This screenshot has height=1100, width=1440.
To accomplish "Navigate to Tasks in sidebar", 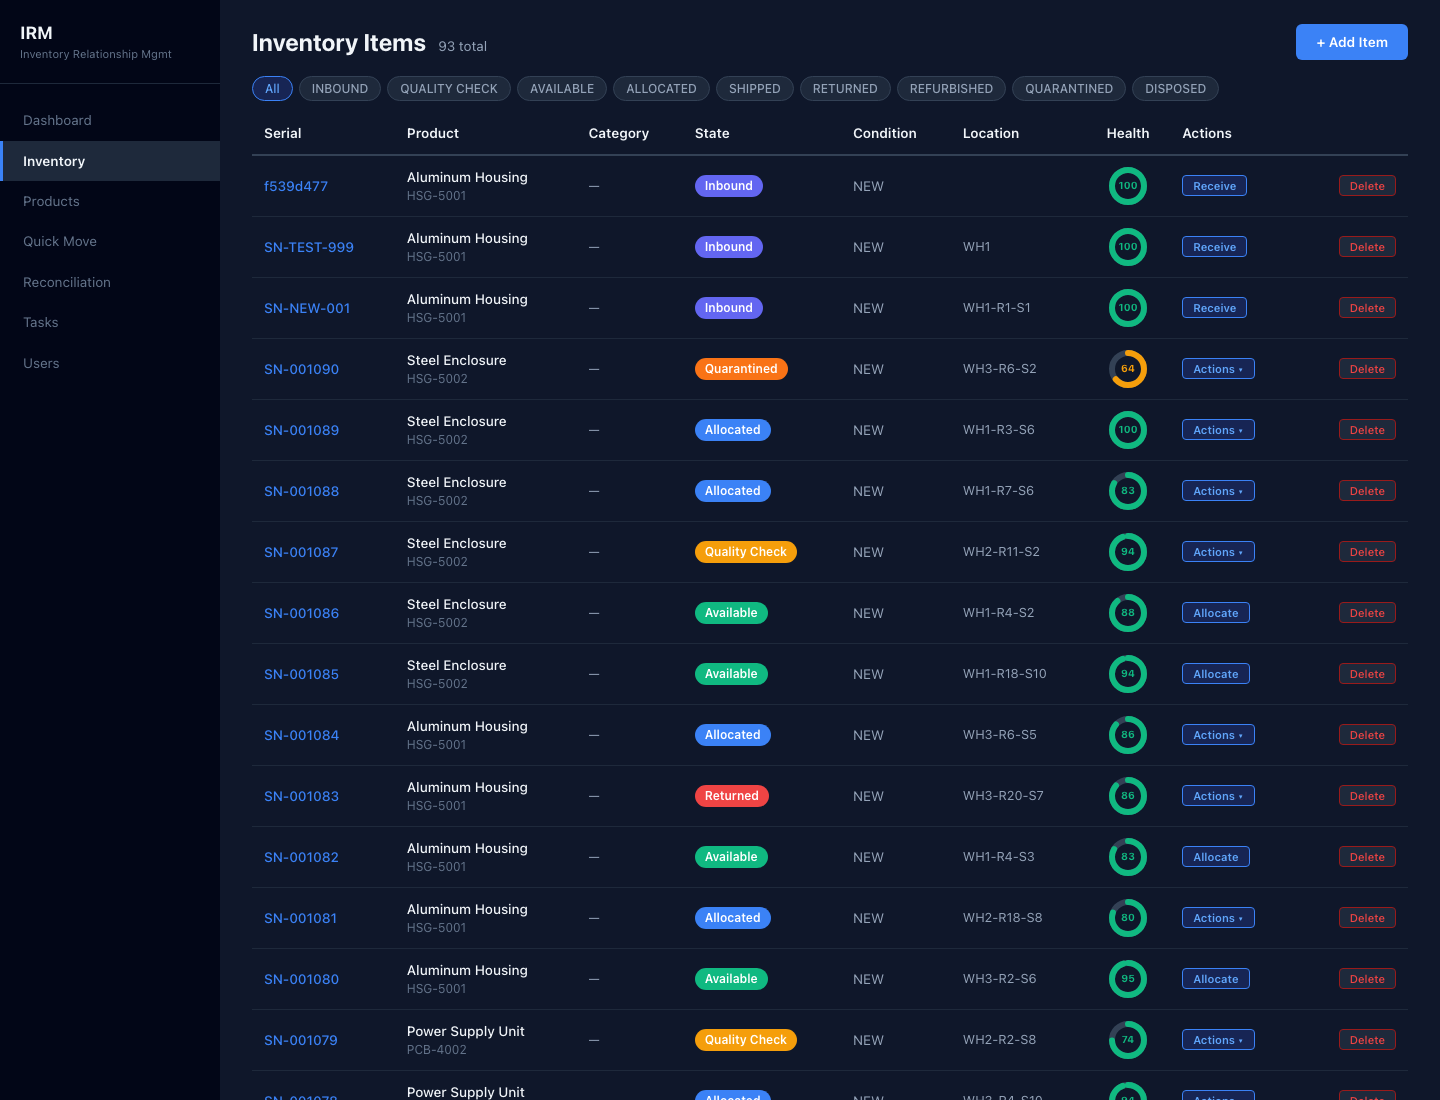I will 110,322.
